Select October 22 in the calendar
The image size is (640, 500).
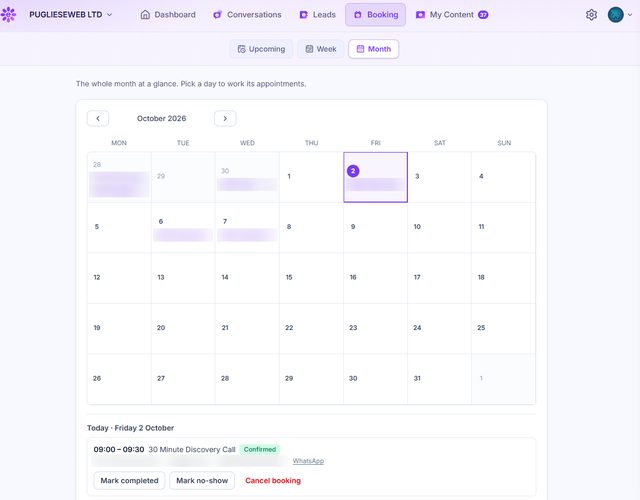[x=311, y=329]
